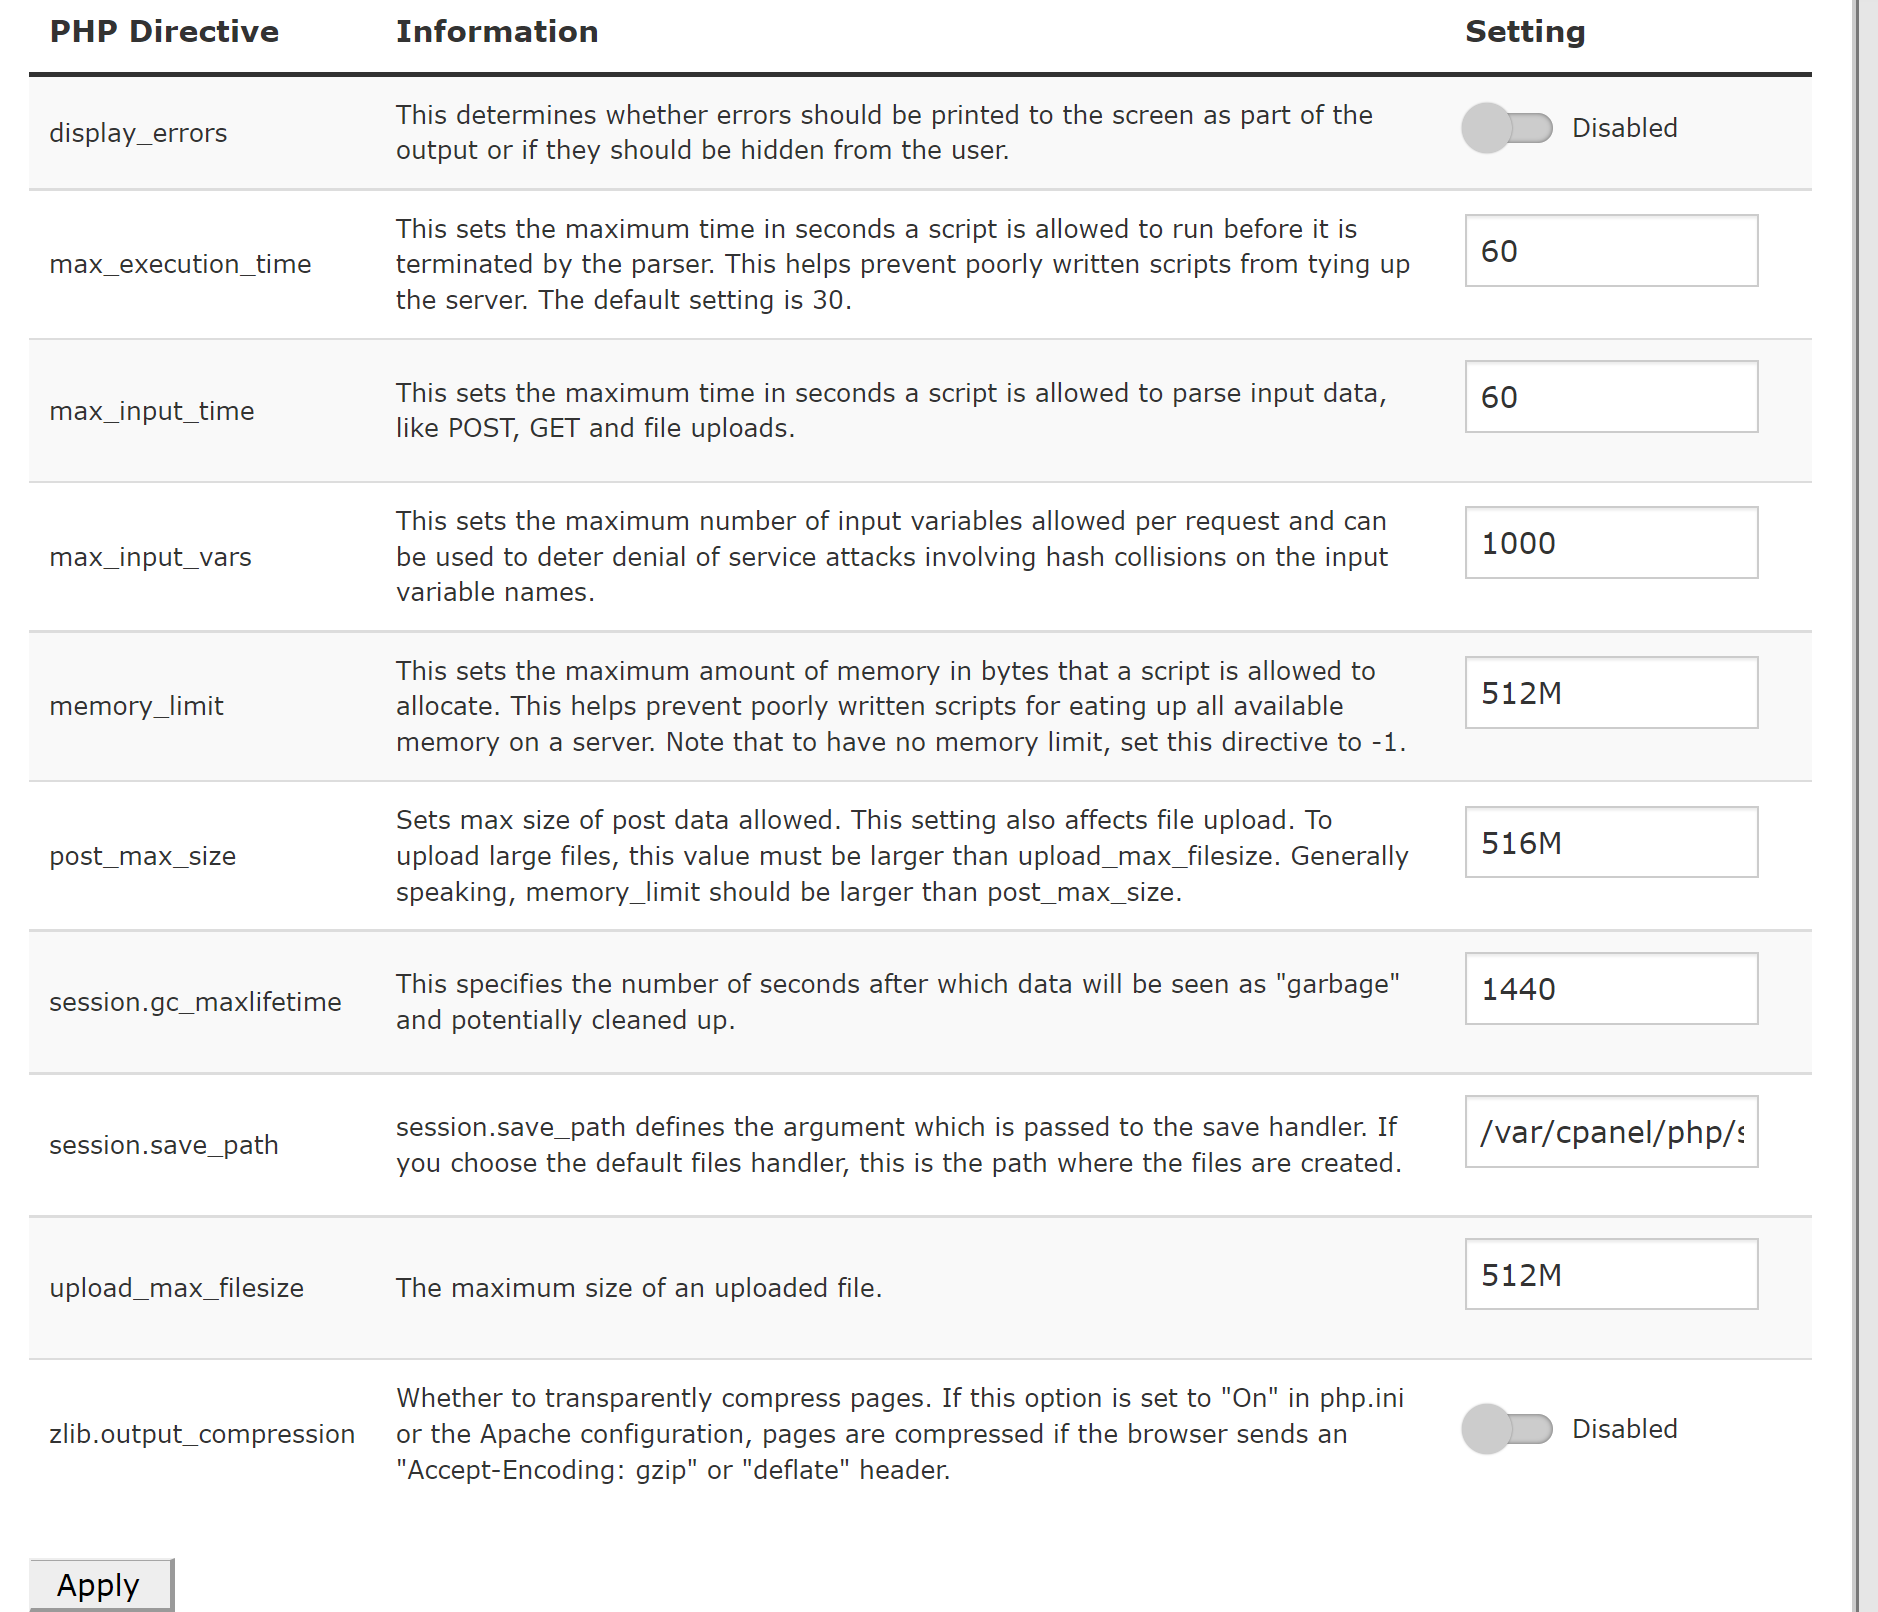Click the Disabled label beside zlib.output_compression
Screen dimensions: 1878x1612
[1624, 1429]
